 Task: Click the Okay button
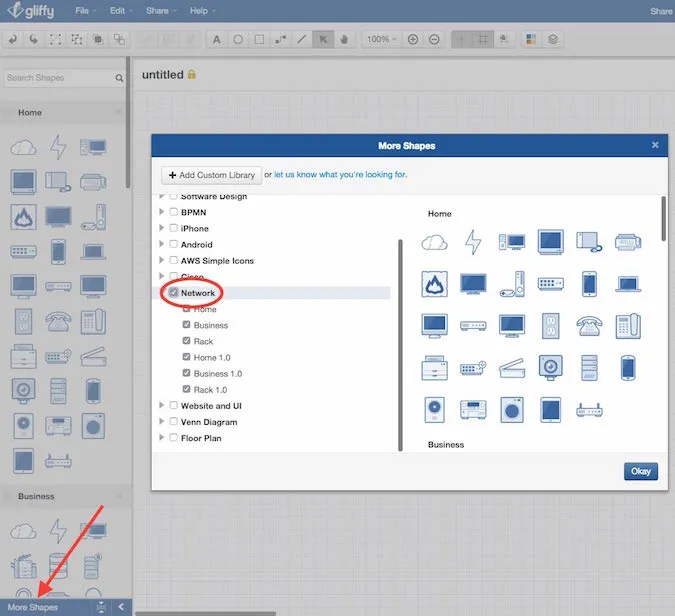pyautogui.click(x=641, y=471)
